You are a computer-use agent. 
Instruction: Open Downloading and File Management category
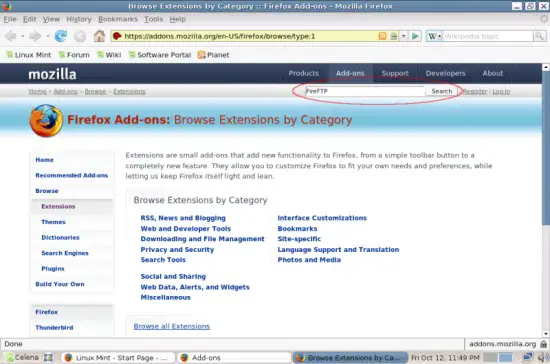tap(202, 239)
